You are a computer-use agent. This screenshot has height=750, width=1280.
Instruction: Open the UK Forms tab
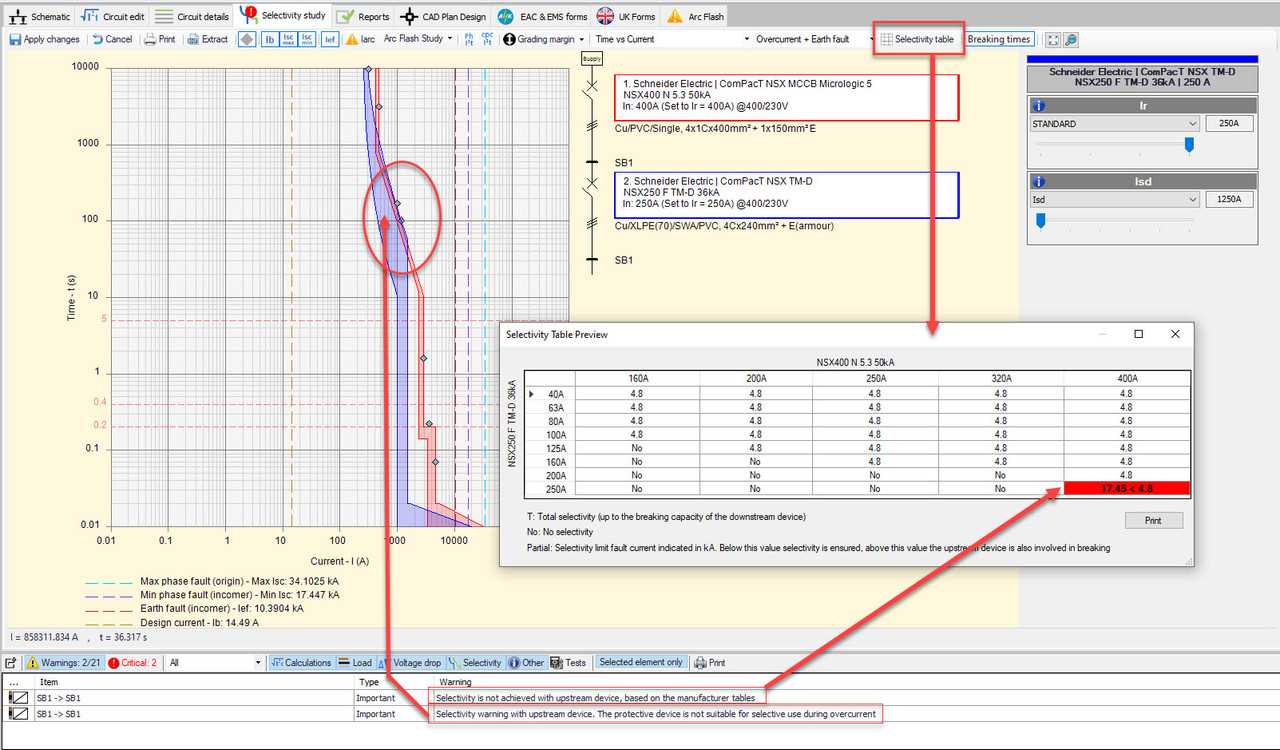tap(627, 16)
